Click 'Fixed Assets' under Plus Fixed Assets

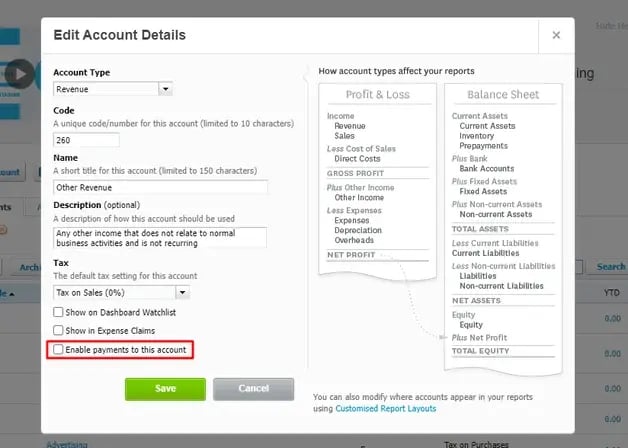tap(483, 191)
